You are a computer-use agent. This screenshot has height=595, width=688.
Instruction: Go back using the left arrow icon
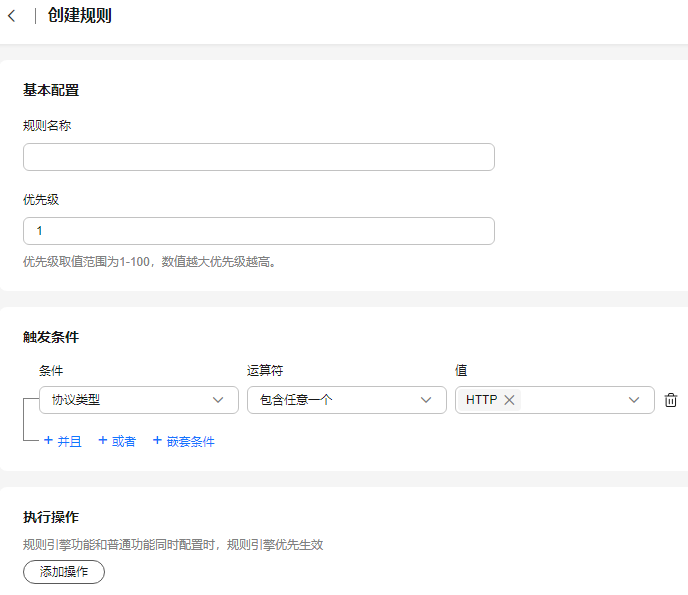12,16
